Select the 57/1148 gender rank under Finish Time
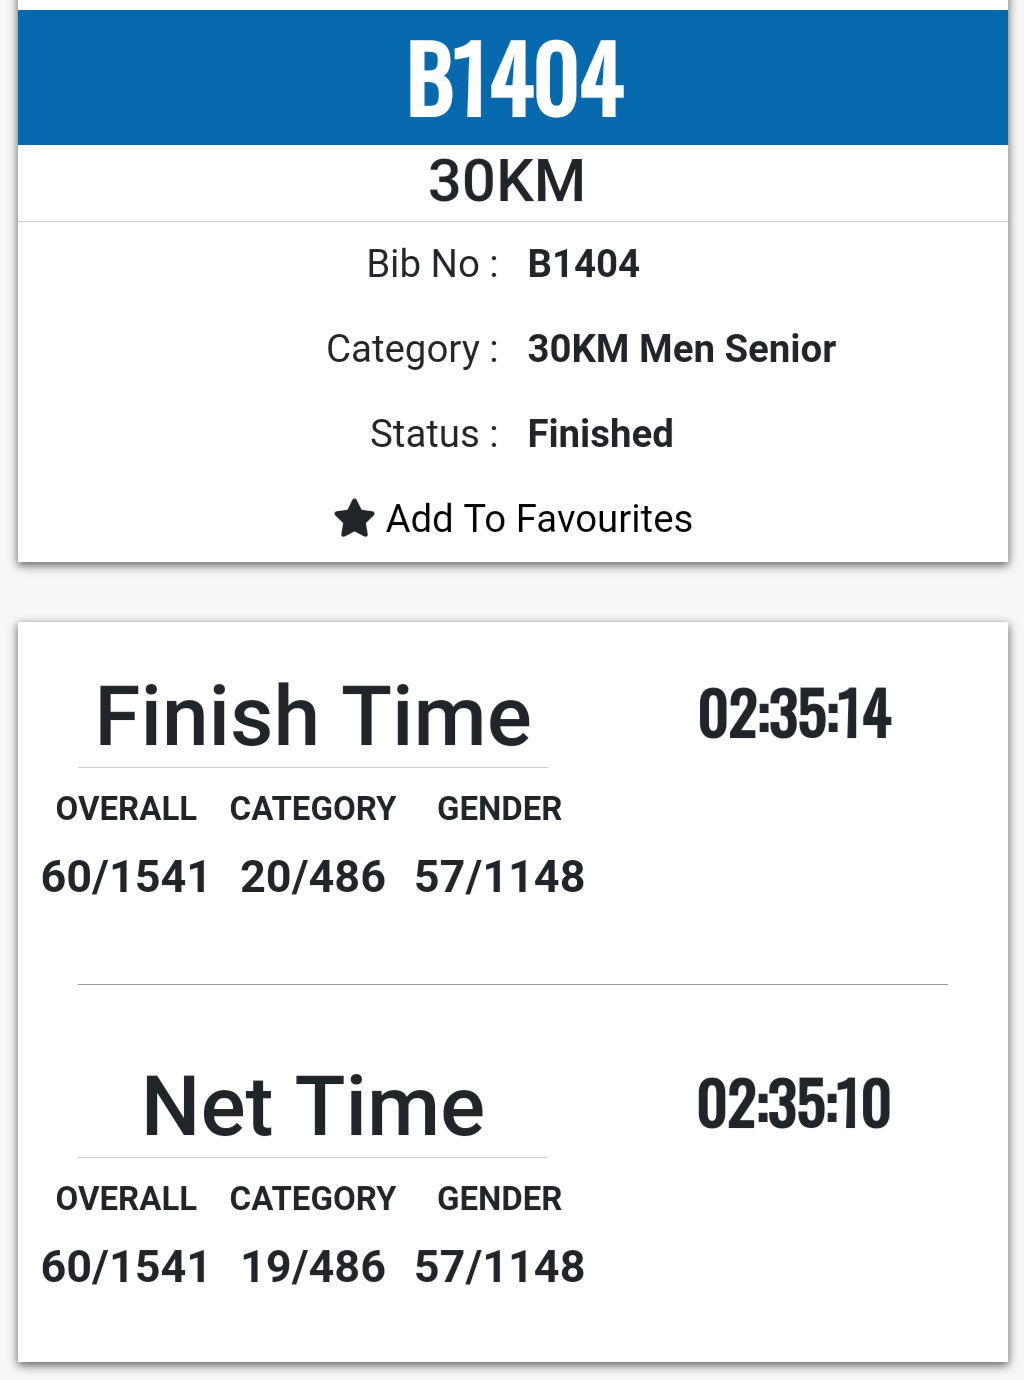 click(x=500, y=877)
